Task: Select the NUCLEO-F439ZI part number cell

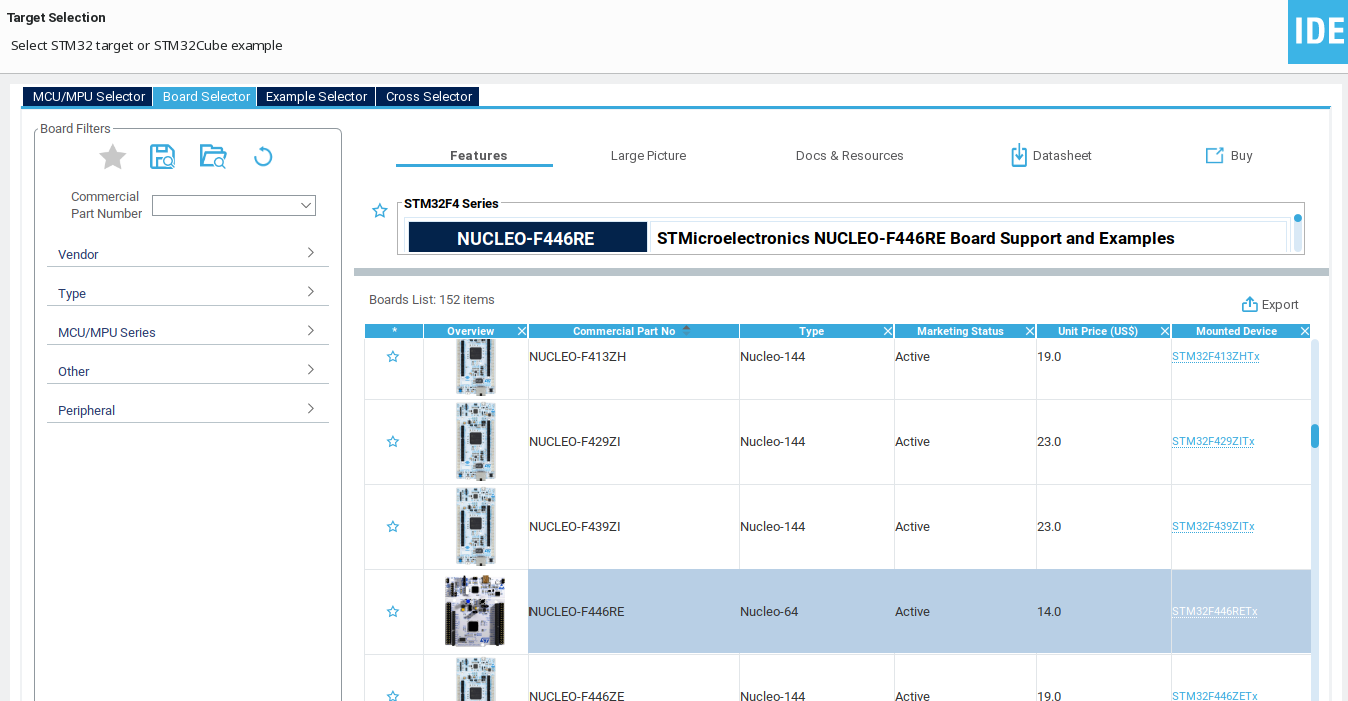Action: pos(634,526)
